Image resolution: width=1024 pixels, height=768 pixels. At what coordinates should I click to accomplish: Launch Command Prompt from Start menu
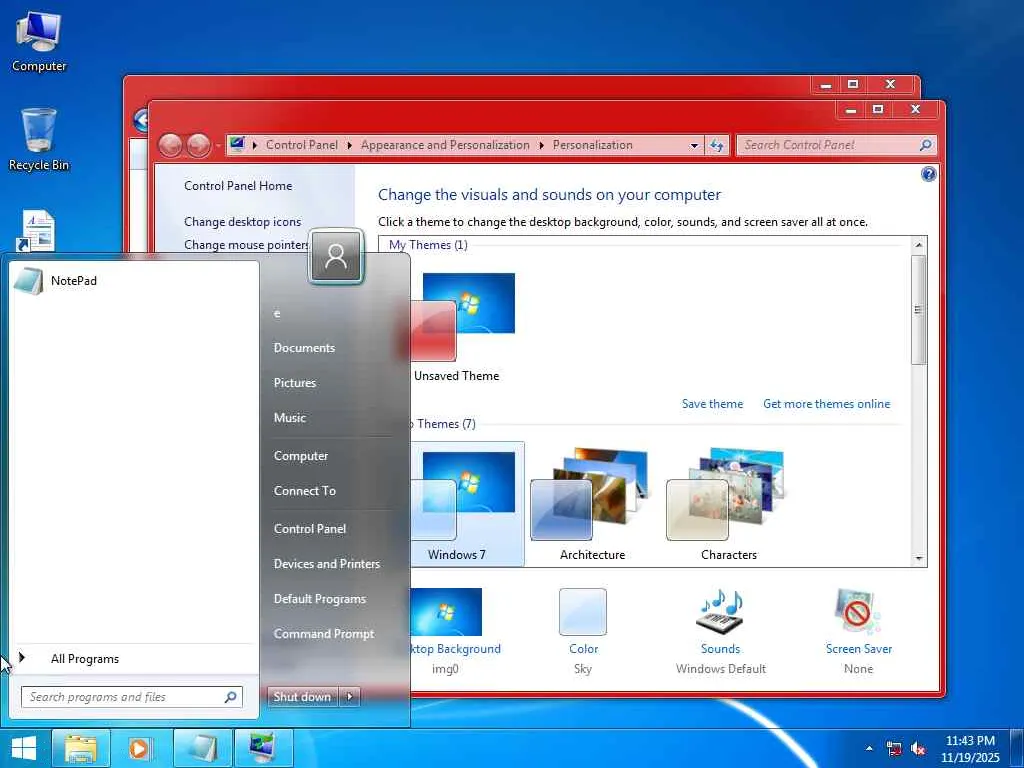coord(324,633)
